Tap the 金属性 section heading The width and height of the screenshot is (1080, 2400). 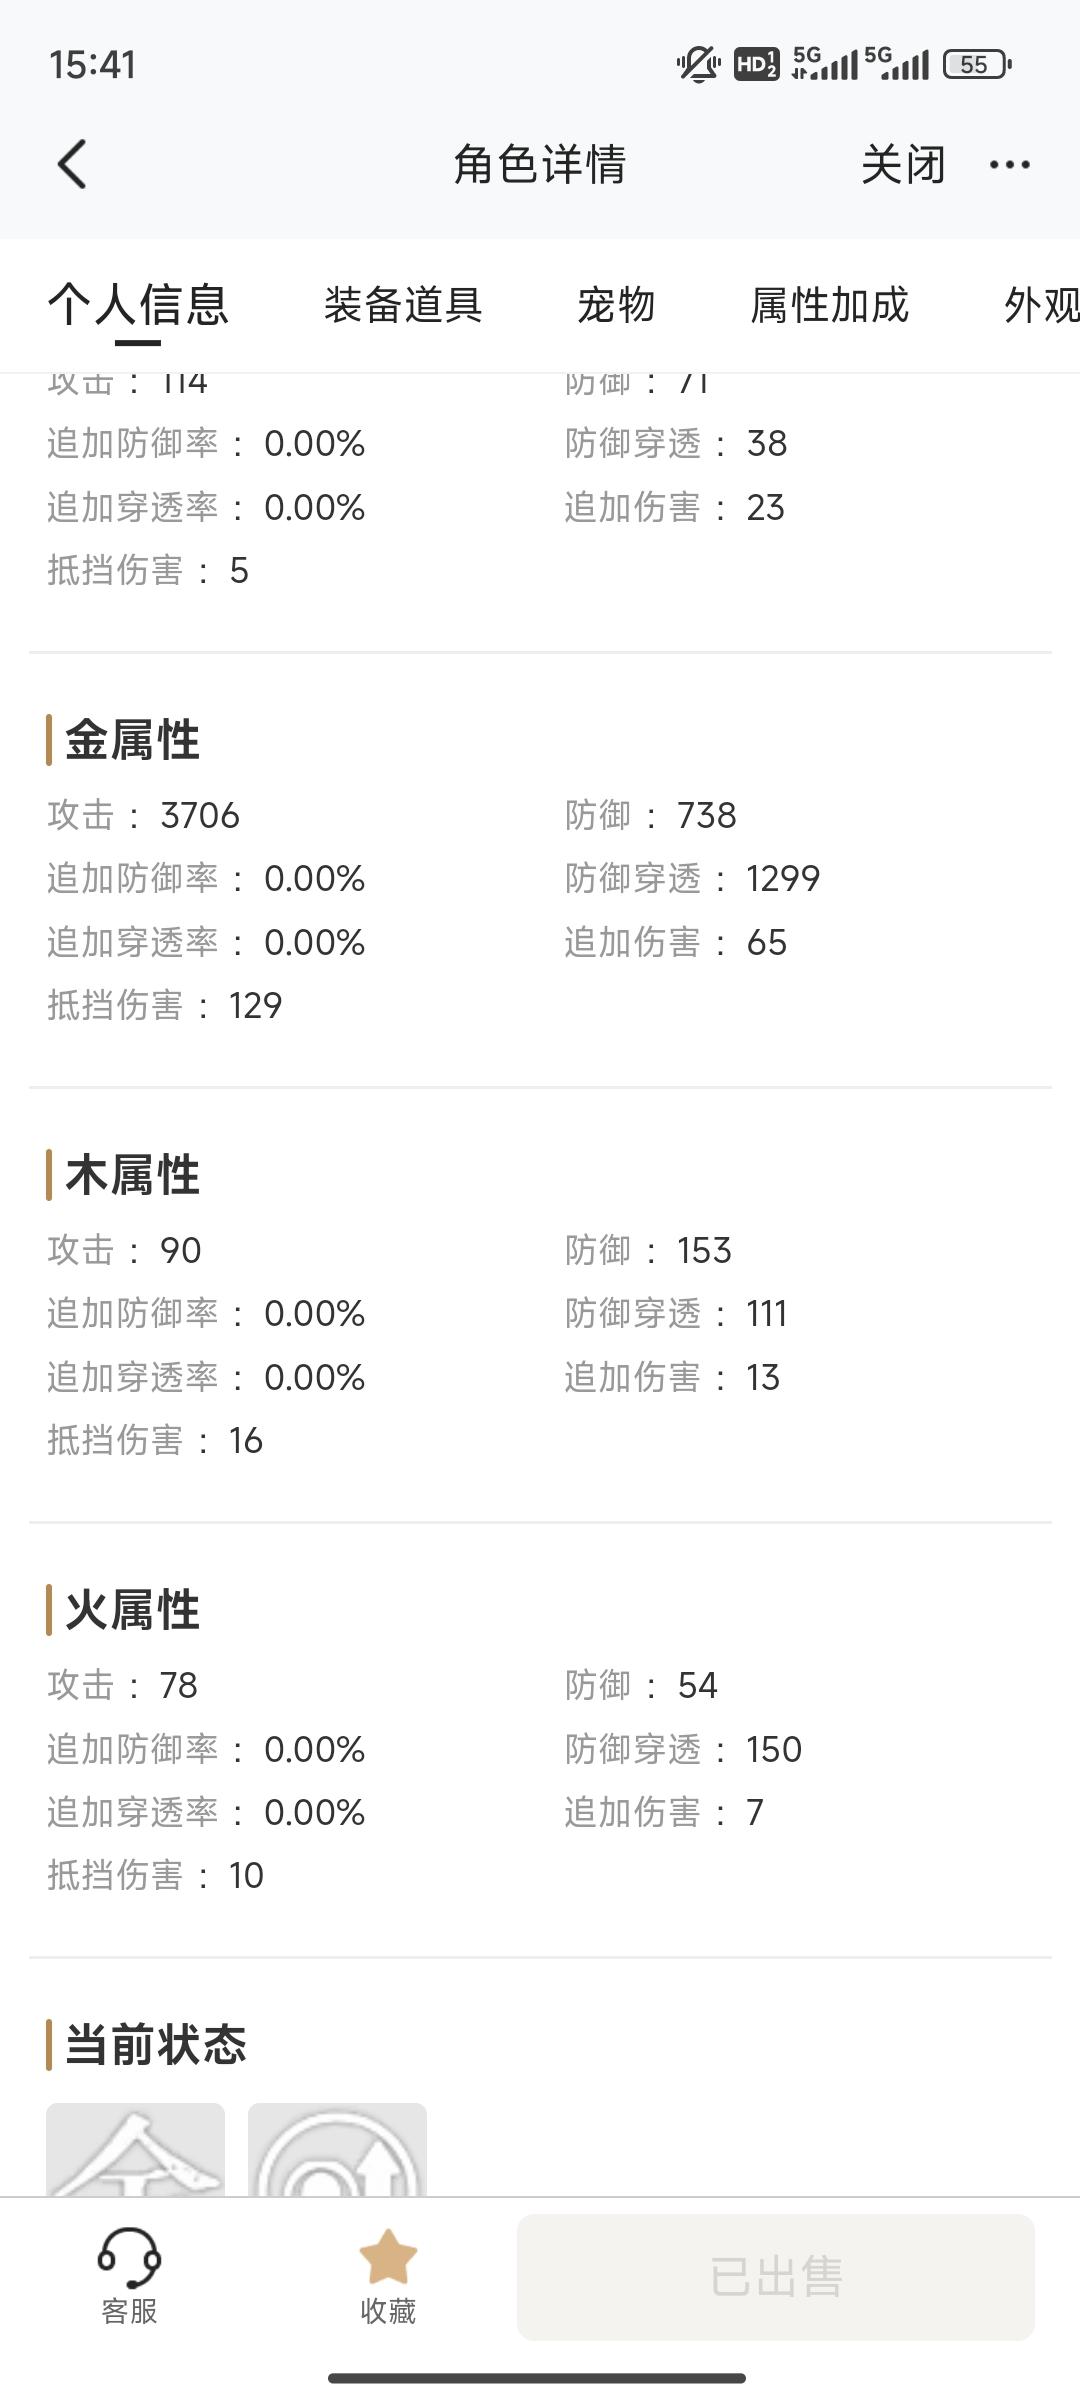pos(133,740)
